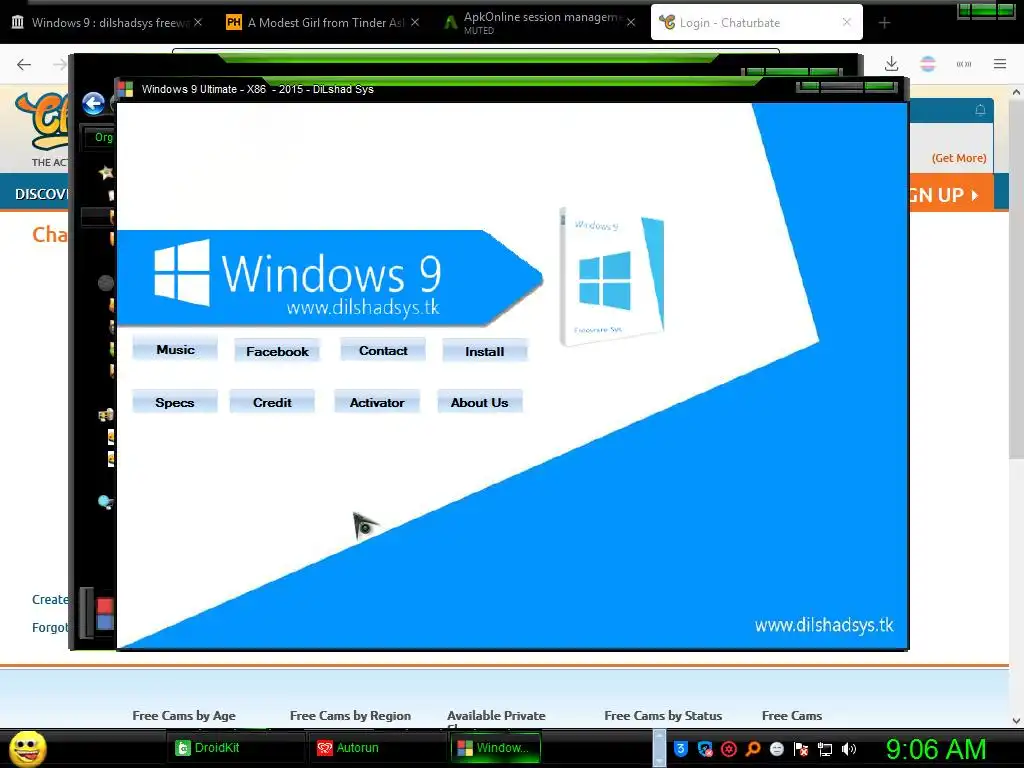Screen dimensions: 1024x768
Task: Click the browser page vertical scrollbar thumb
Action: click(1016, 281)
